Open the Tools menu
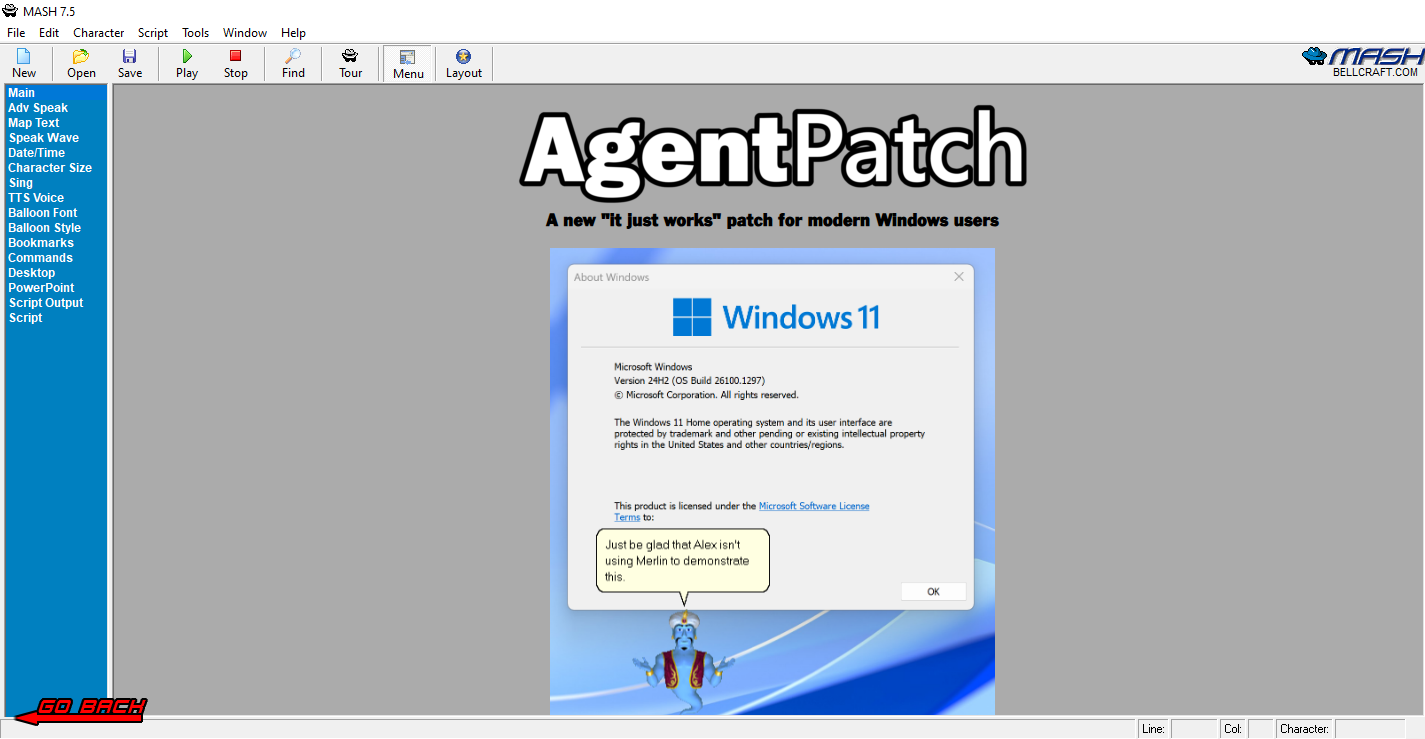Viewport: 1425px width, 739px height. tap(195, 33)
